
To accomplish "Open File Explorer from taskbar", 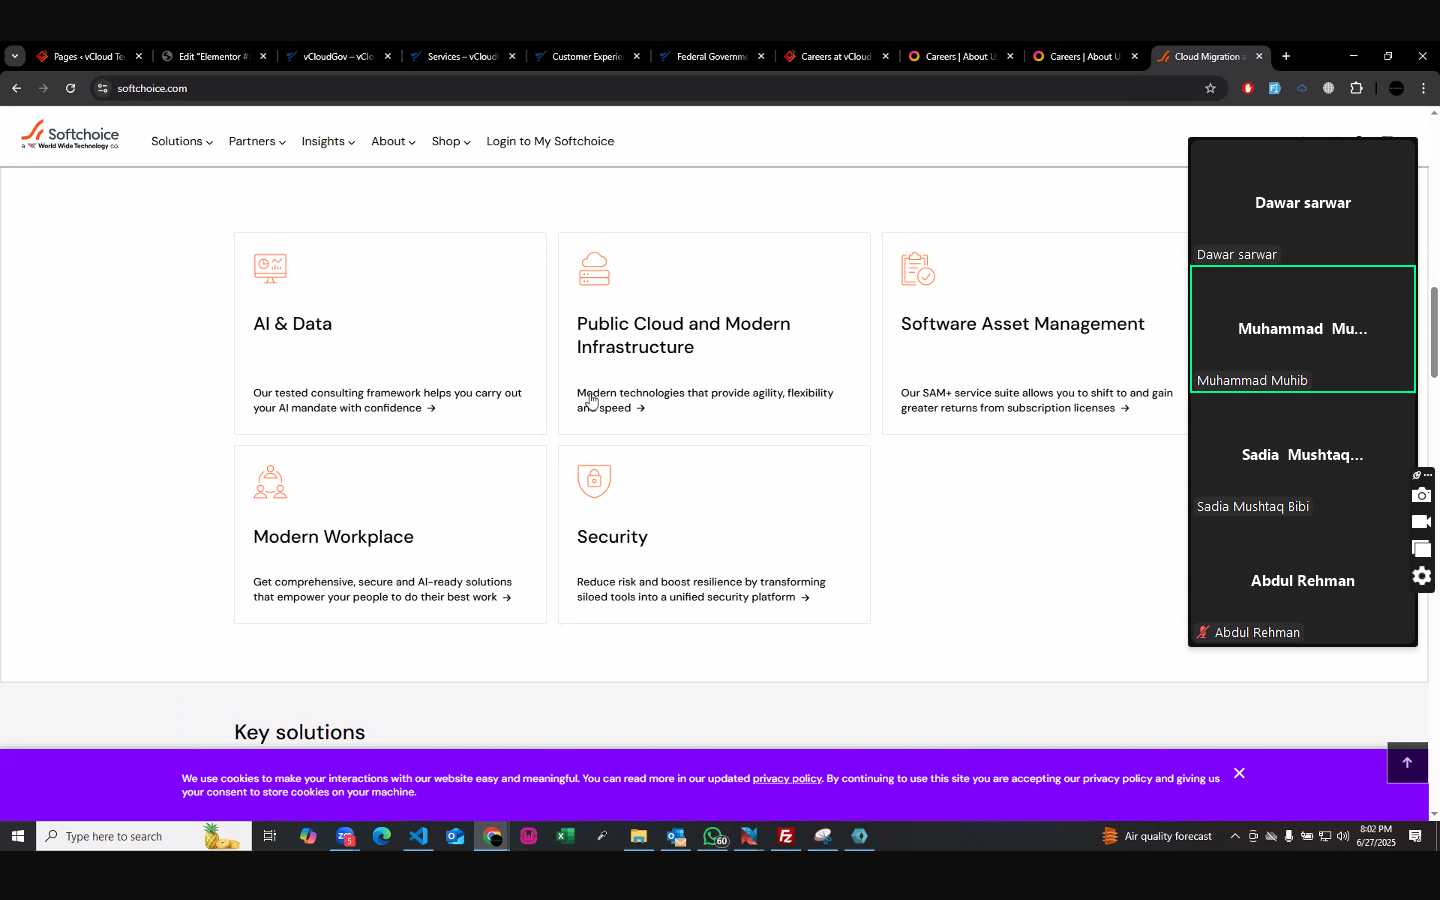I will [639, 836].
